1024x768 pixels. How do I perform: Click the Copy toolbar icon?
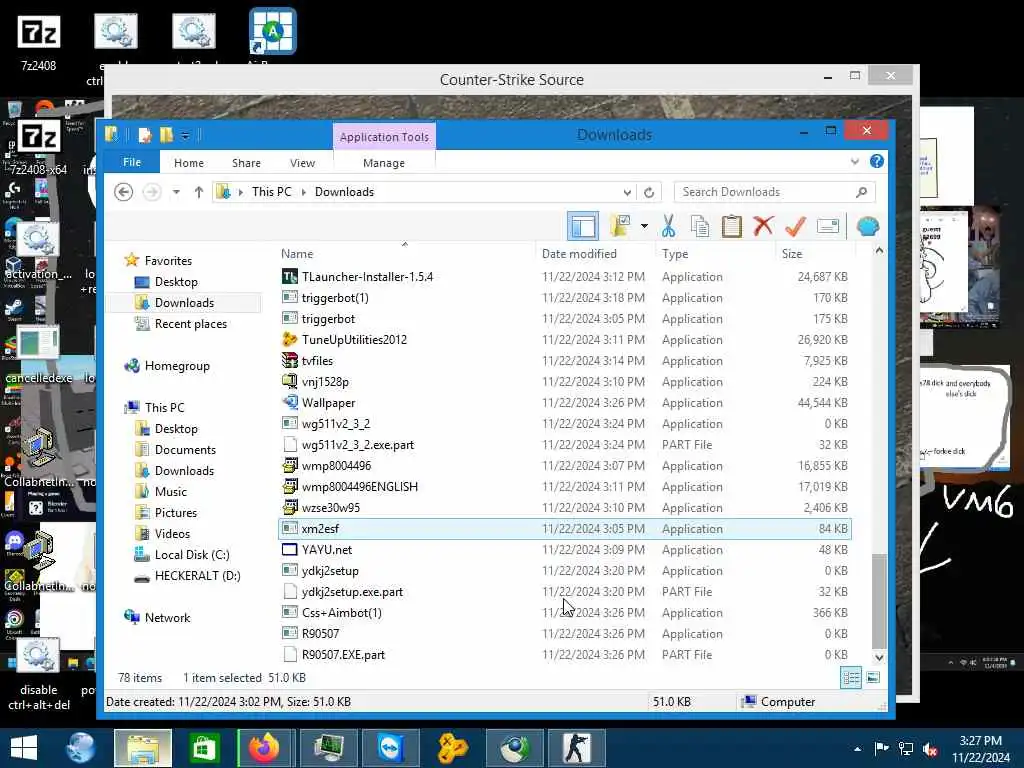699,227
